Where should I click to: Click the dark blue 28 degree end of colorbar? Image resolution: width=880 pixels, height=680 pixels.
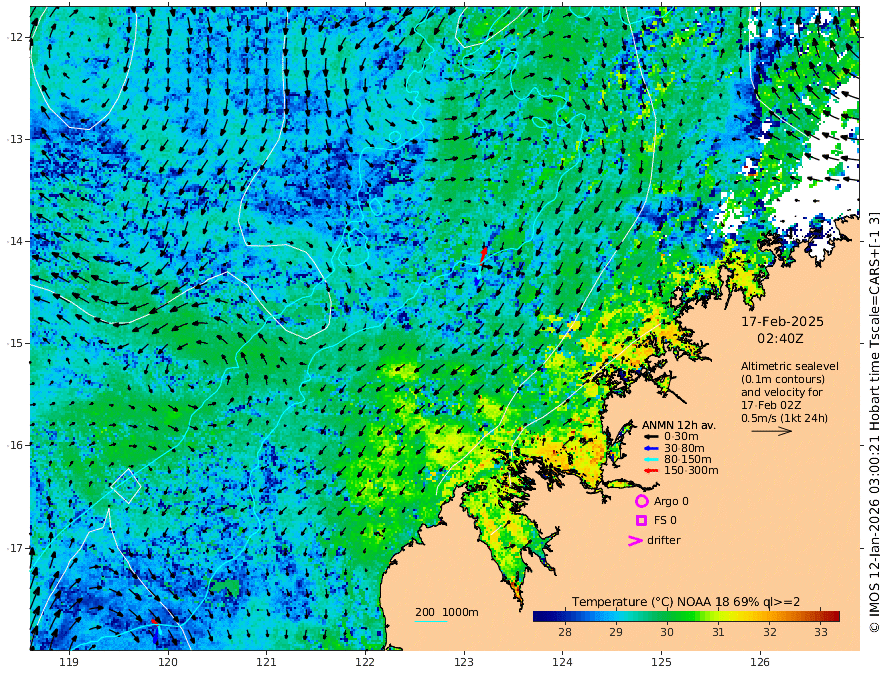[539, 616]
